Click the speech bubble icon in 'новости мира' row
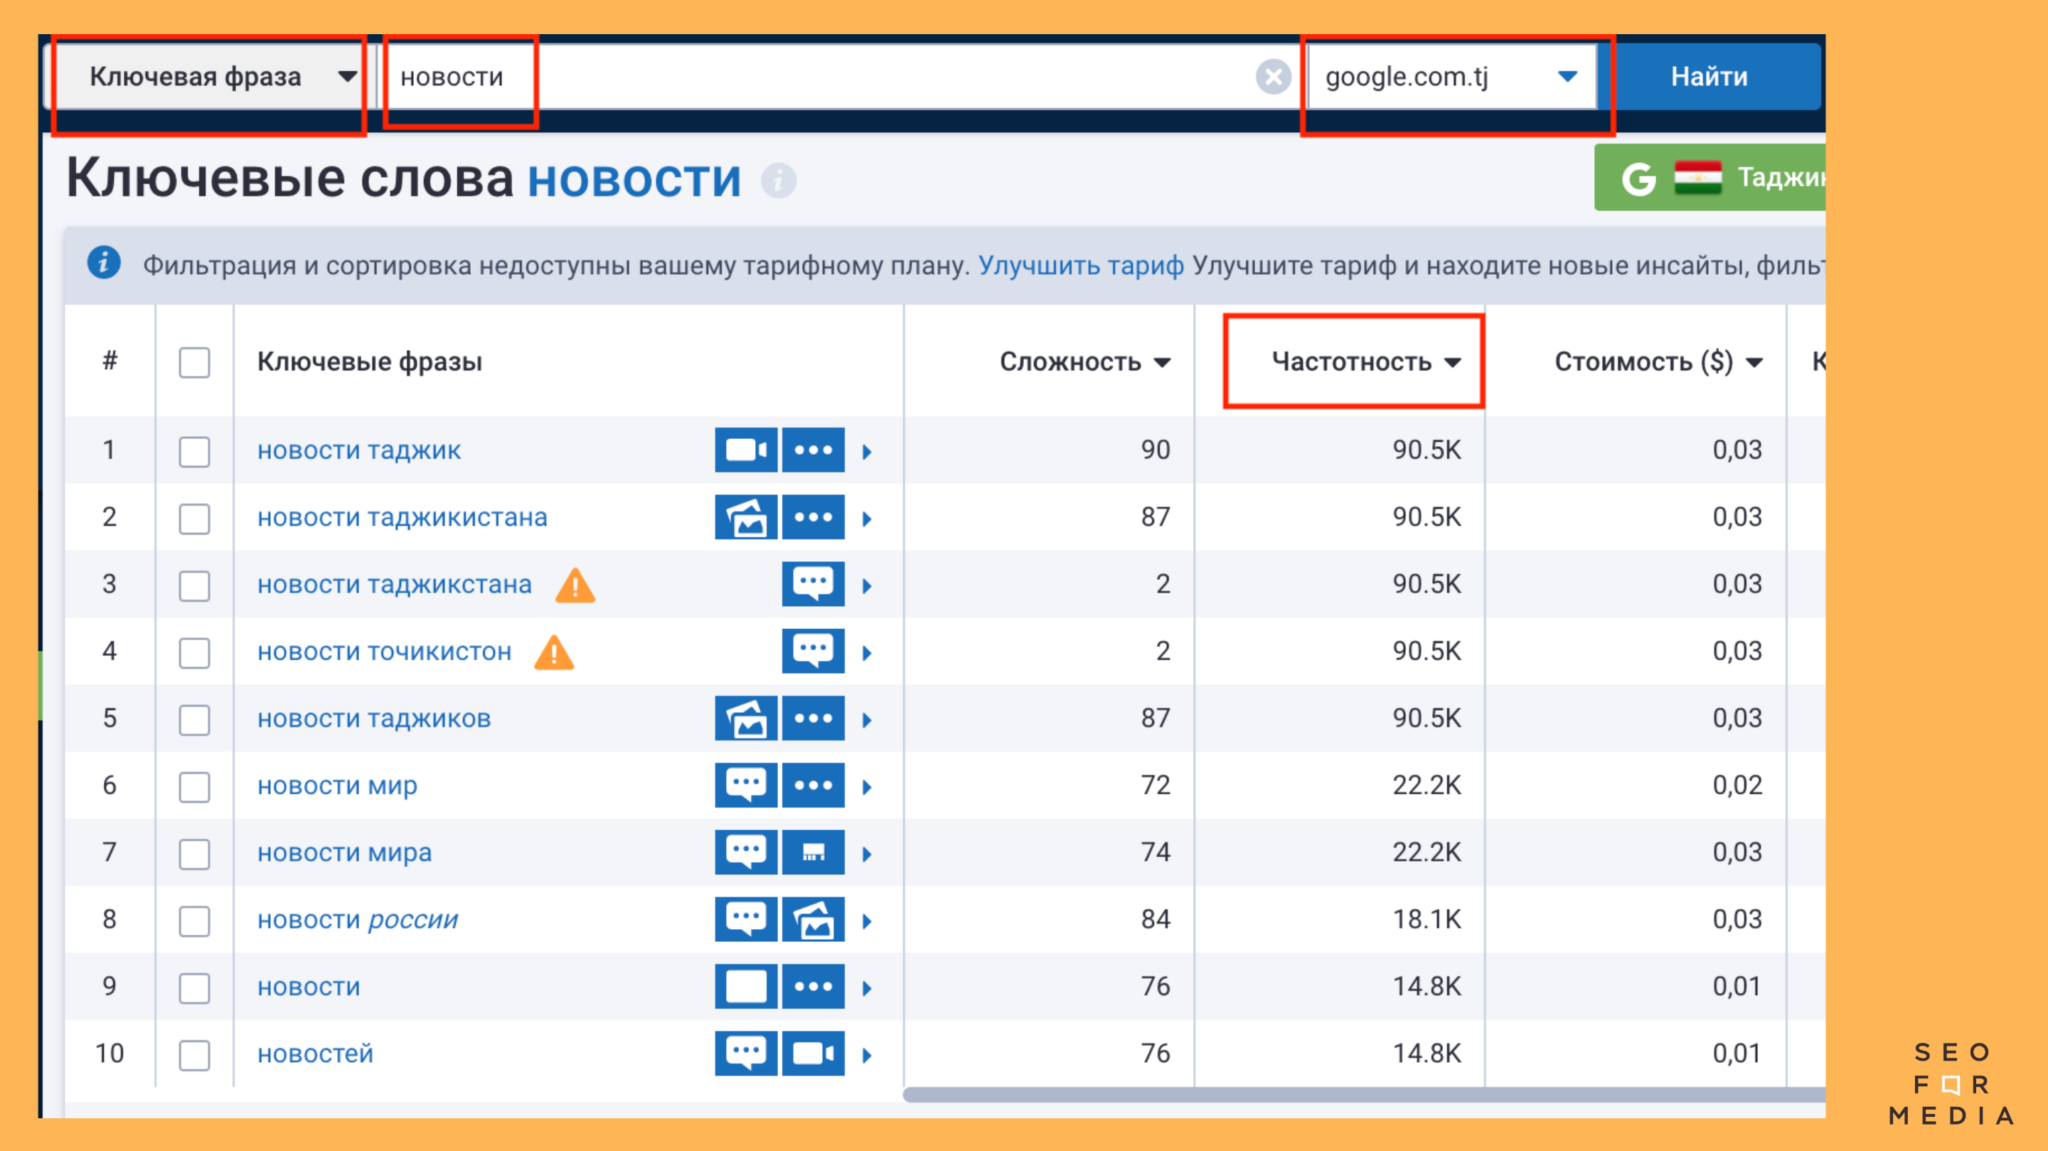Screen dimensions: 2048x1151 click(745, 852)
